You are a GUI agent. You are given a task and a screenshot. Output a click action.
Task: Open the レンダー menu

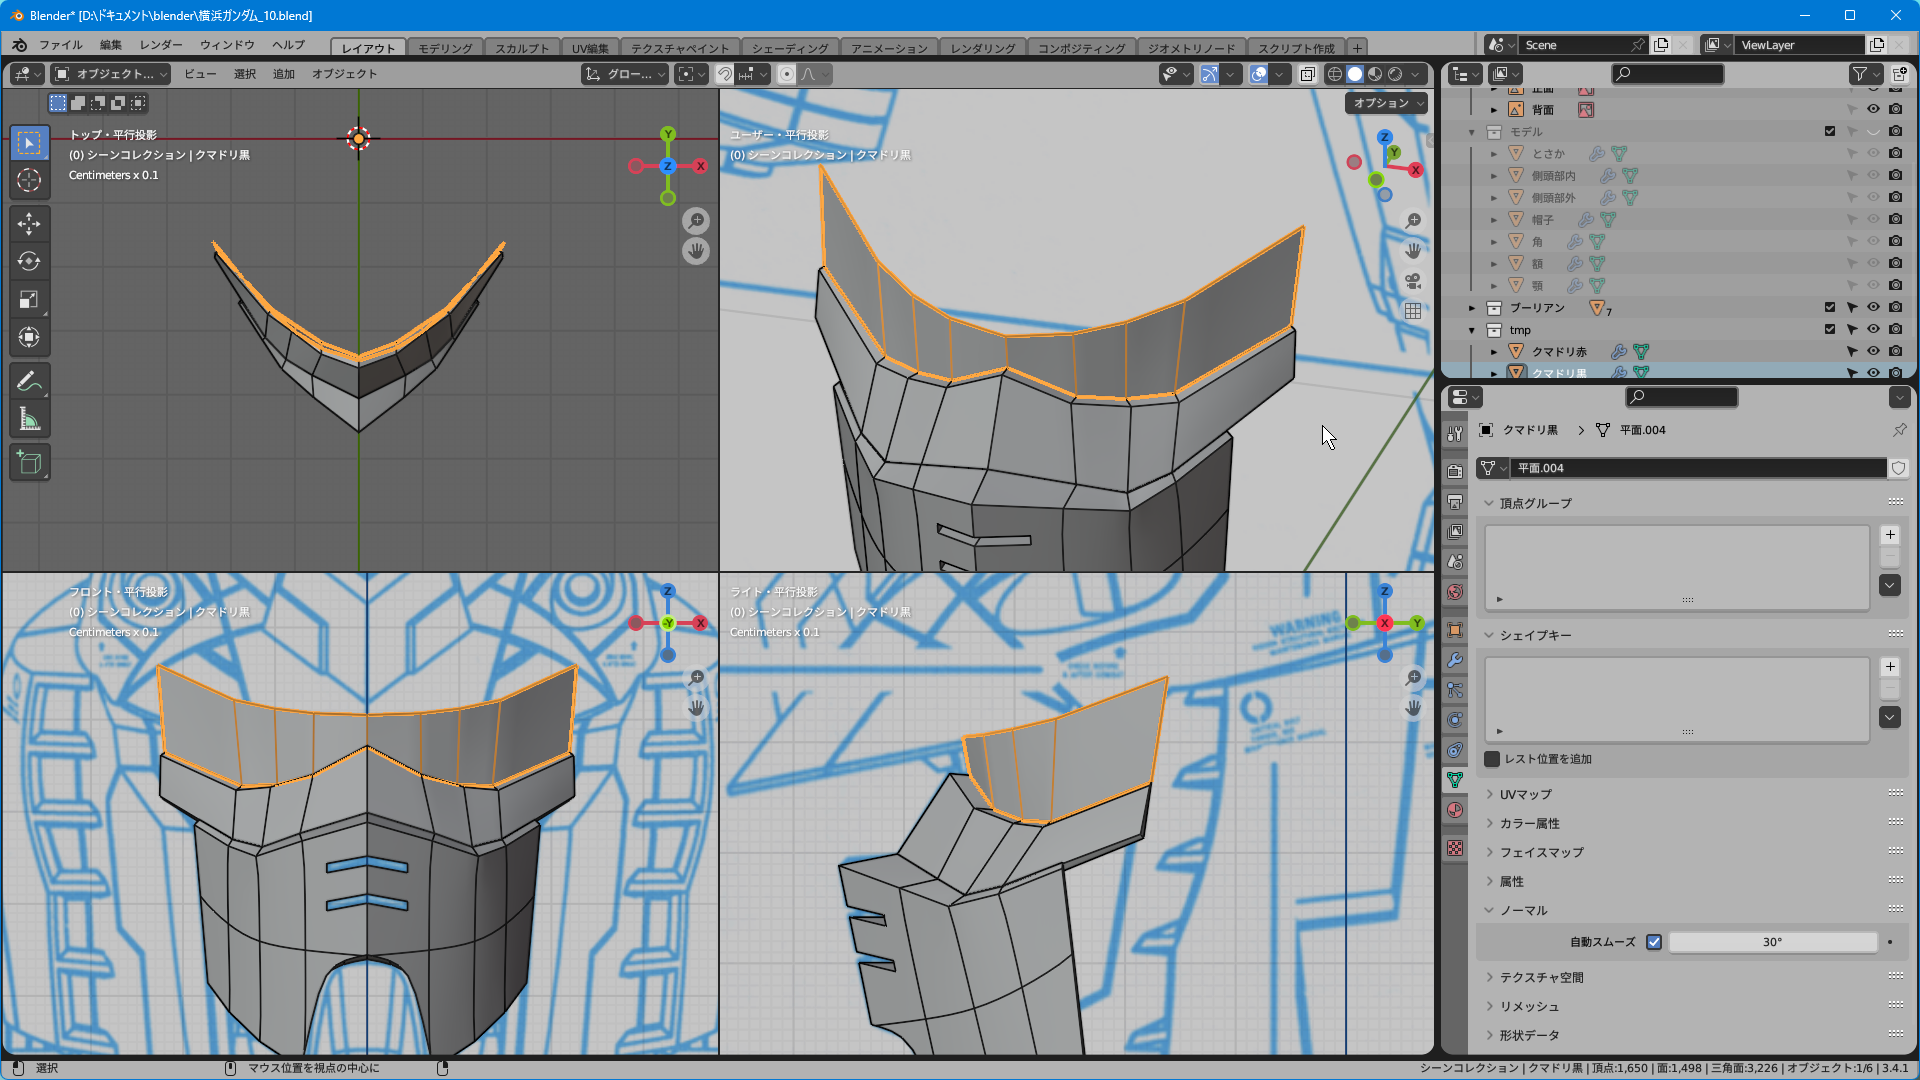(161, 45)
